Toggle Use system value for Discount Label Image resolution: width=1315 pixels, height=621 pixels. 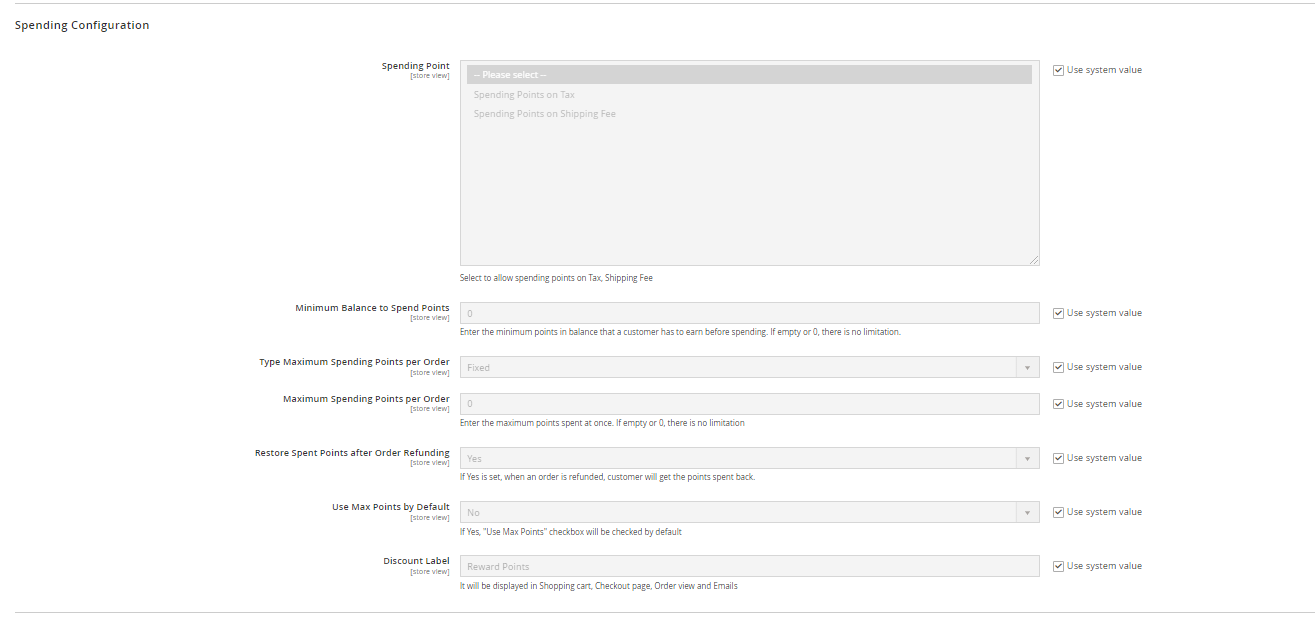click(1058, 566)
